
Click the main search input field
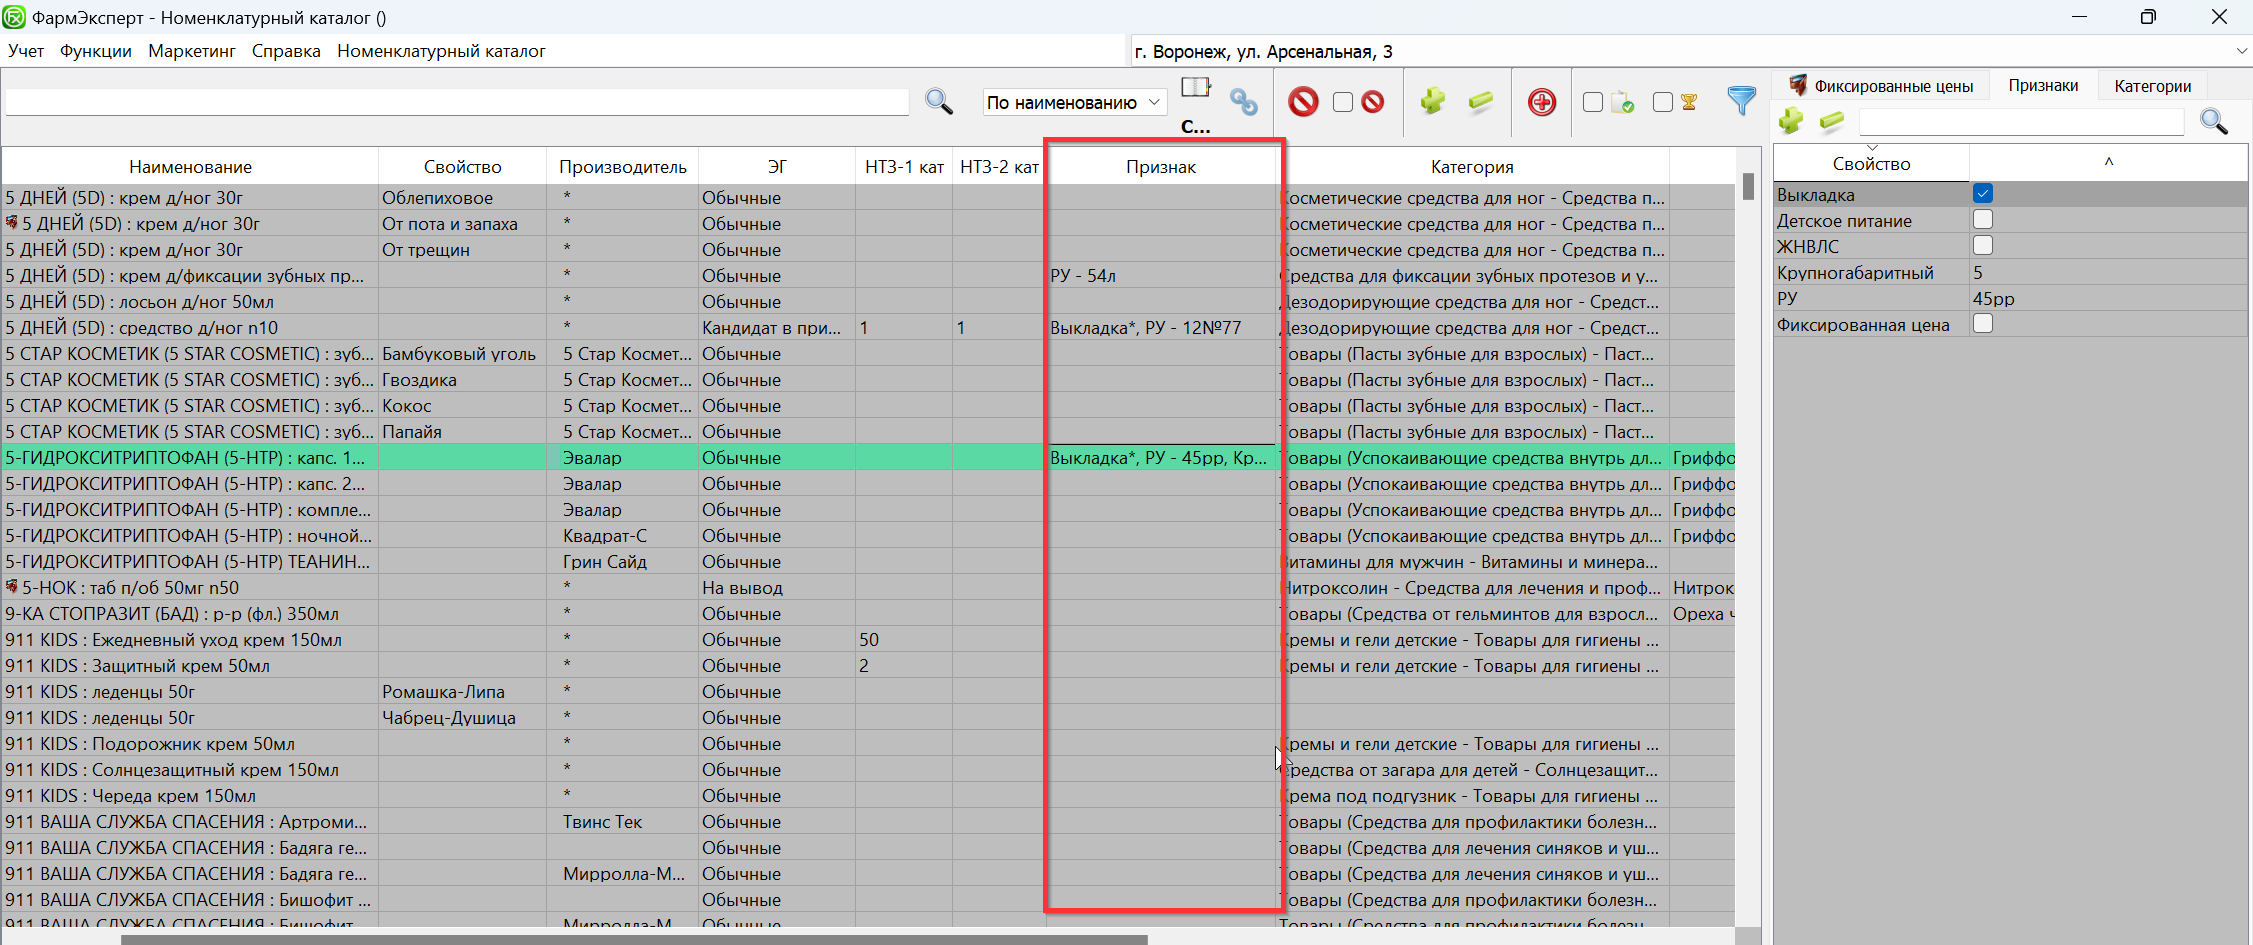pyautogui.click(x=456, y=102)
